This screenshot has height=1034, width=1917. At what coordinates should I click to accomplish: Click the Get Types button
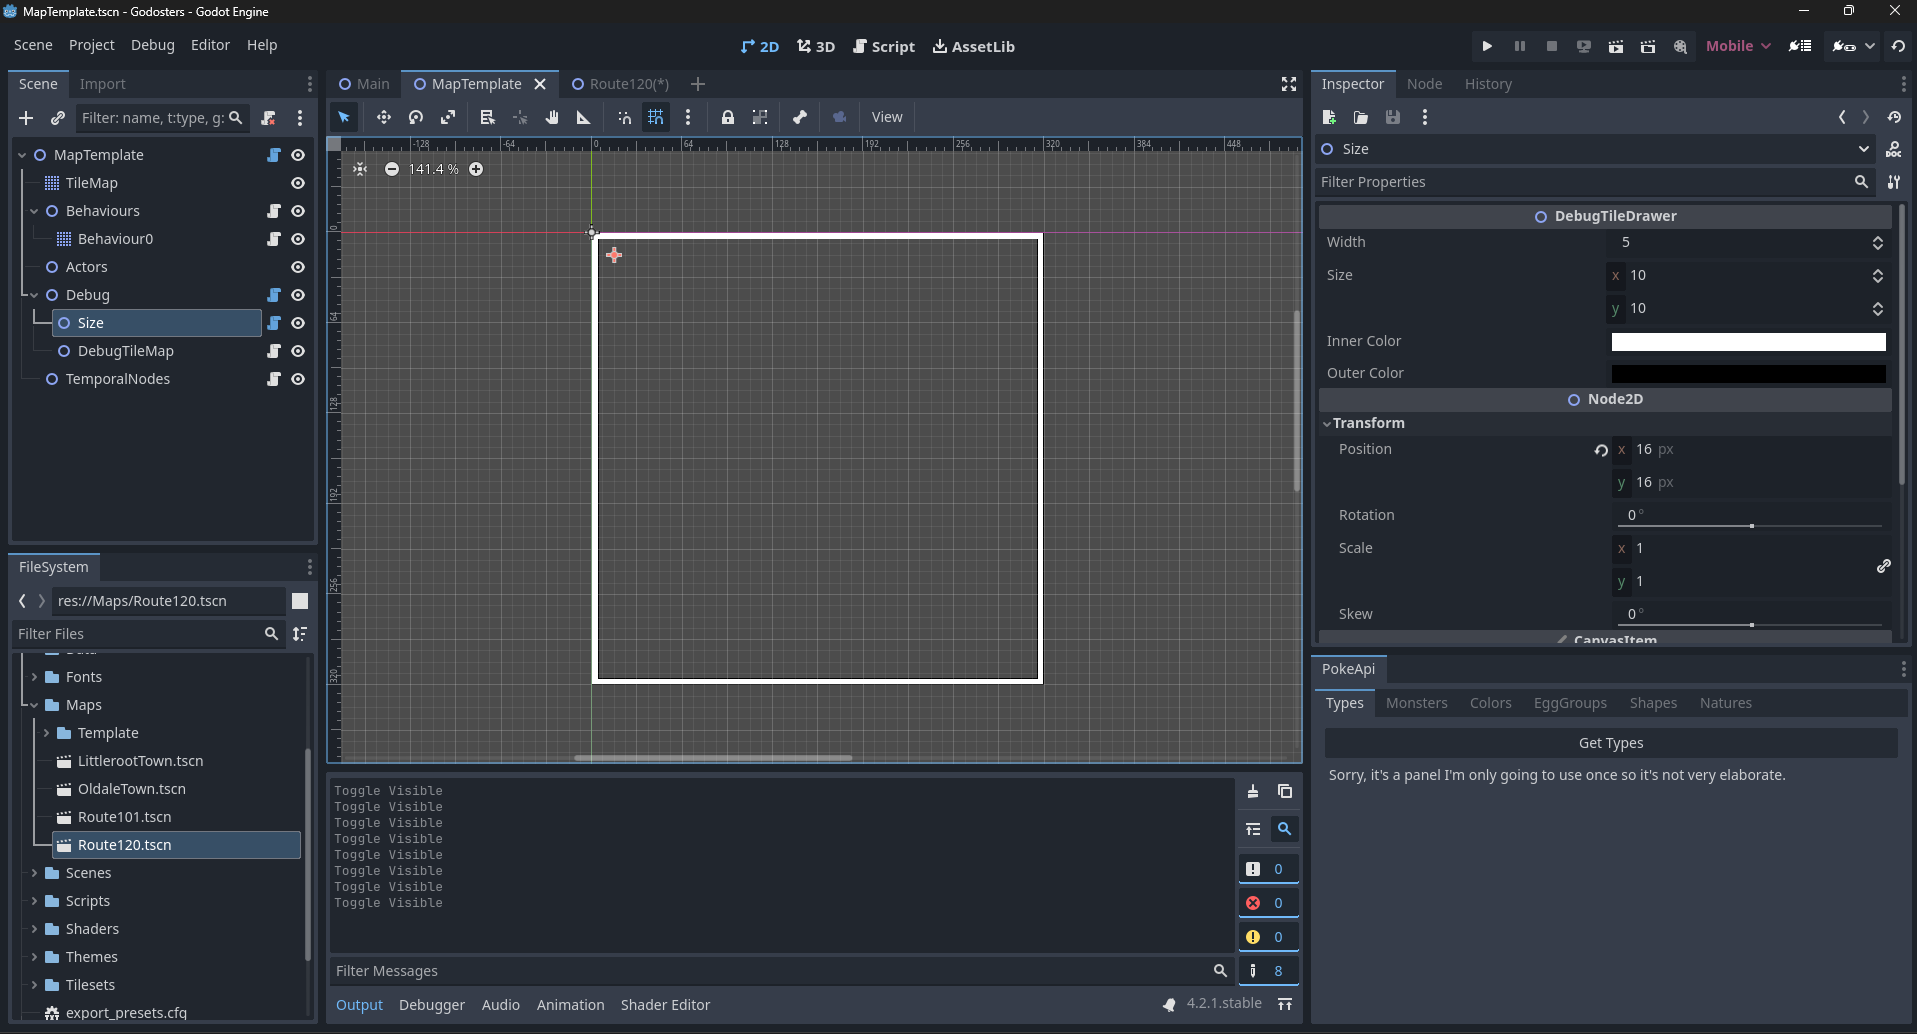1610,743
